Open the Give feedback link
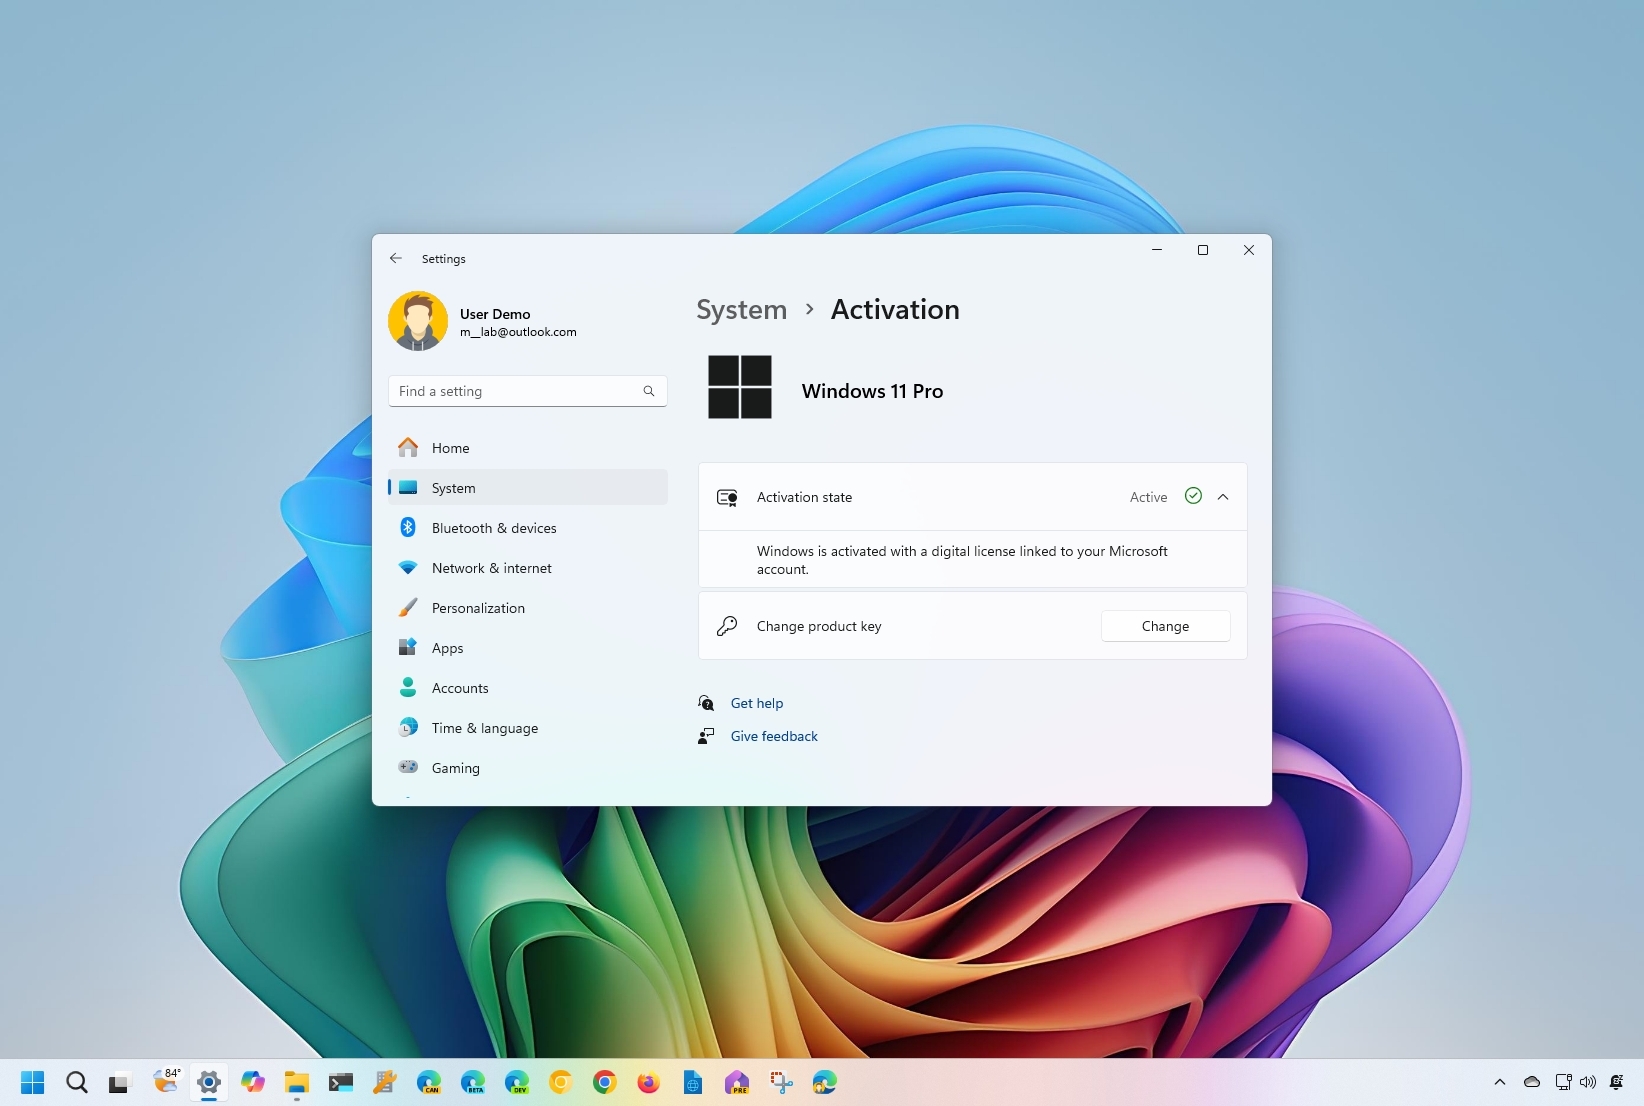The image size is (1644, 1106). pos(773,735)
